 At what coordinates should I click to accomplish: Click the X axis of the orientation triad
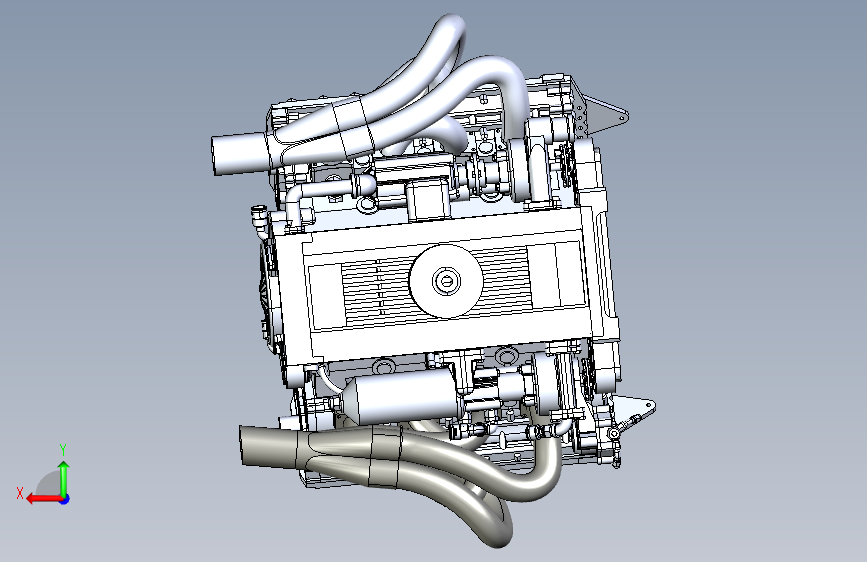click(x=44, y=499)
